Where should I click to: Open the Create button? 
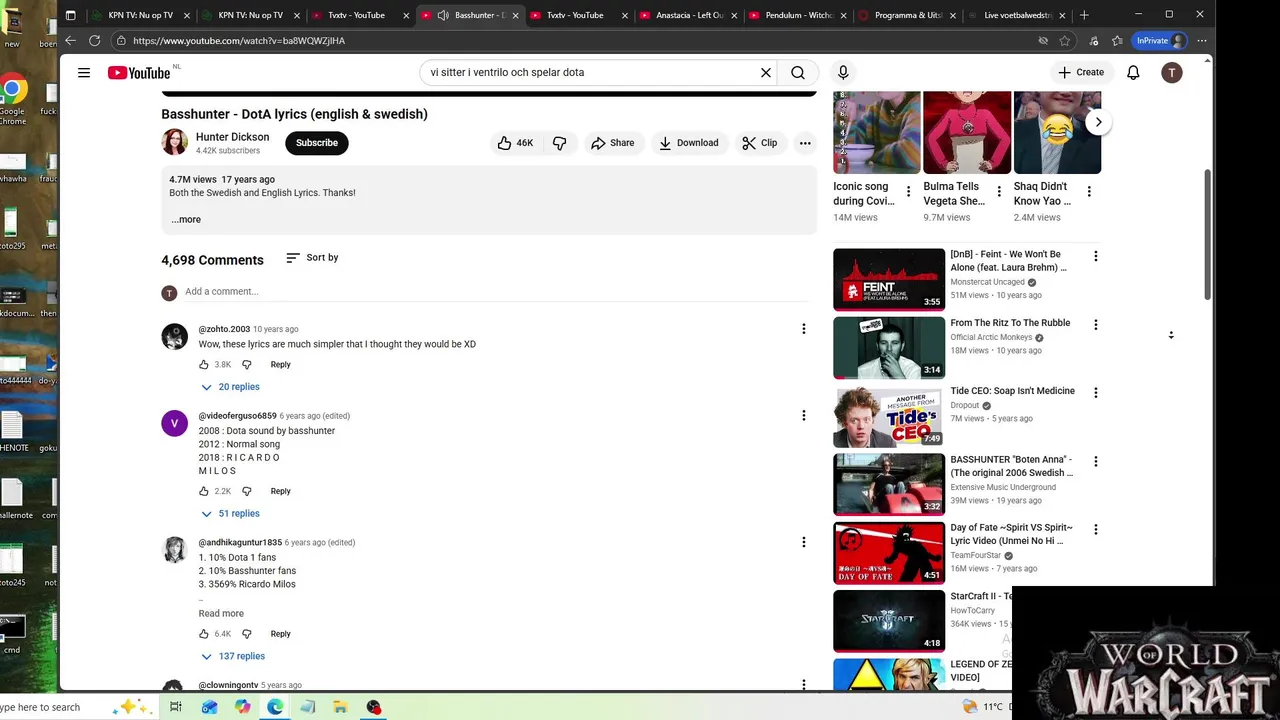1082,72
